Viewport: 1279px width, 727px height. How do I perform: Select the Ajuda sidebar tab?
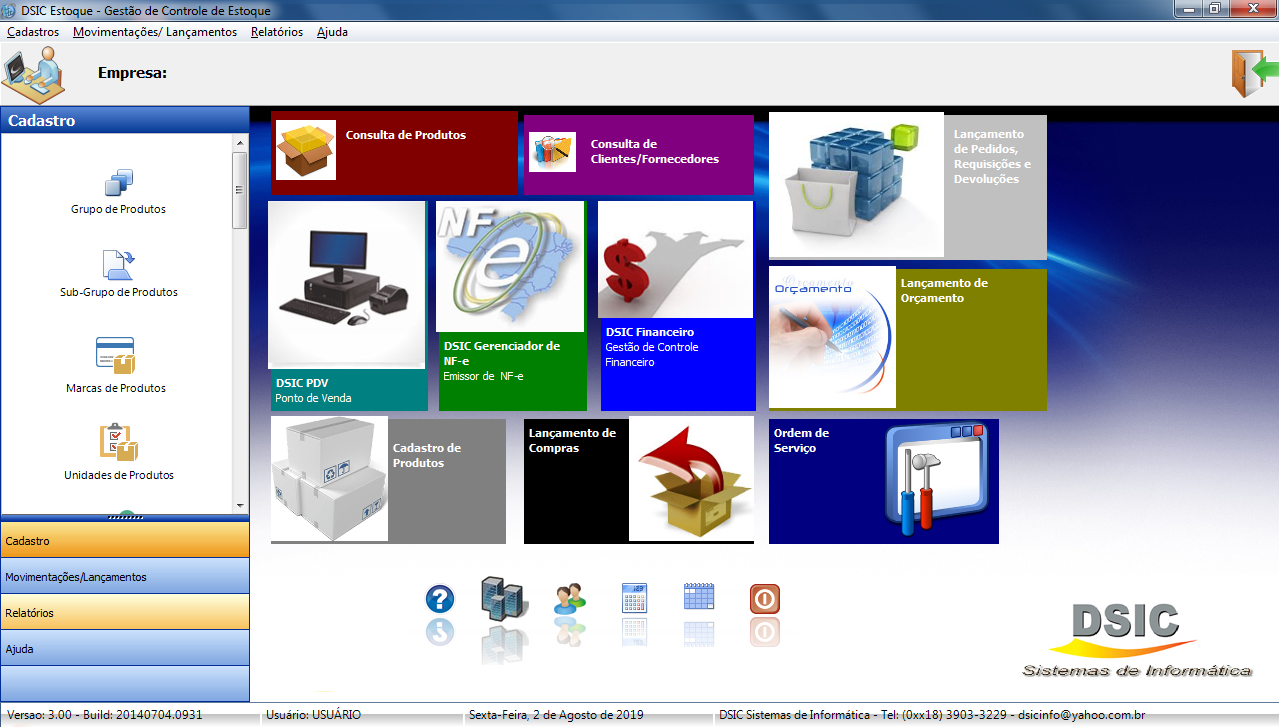(124, 648)
